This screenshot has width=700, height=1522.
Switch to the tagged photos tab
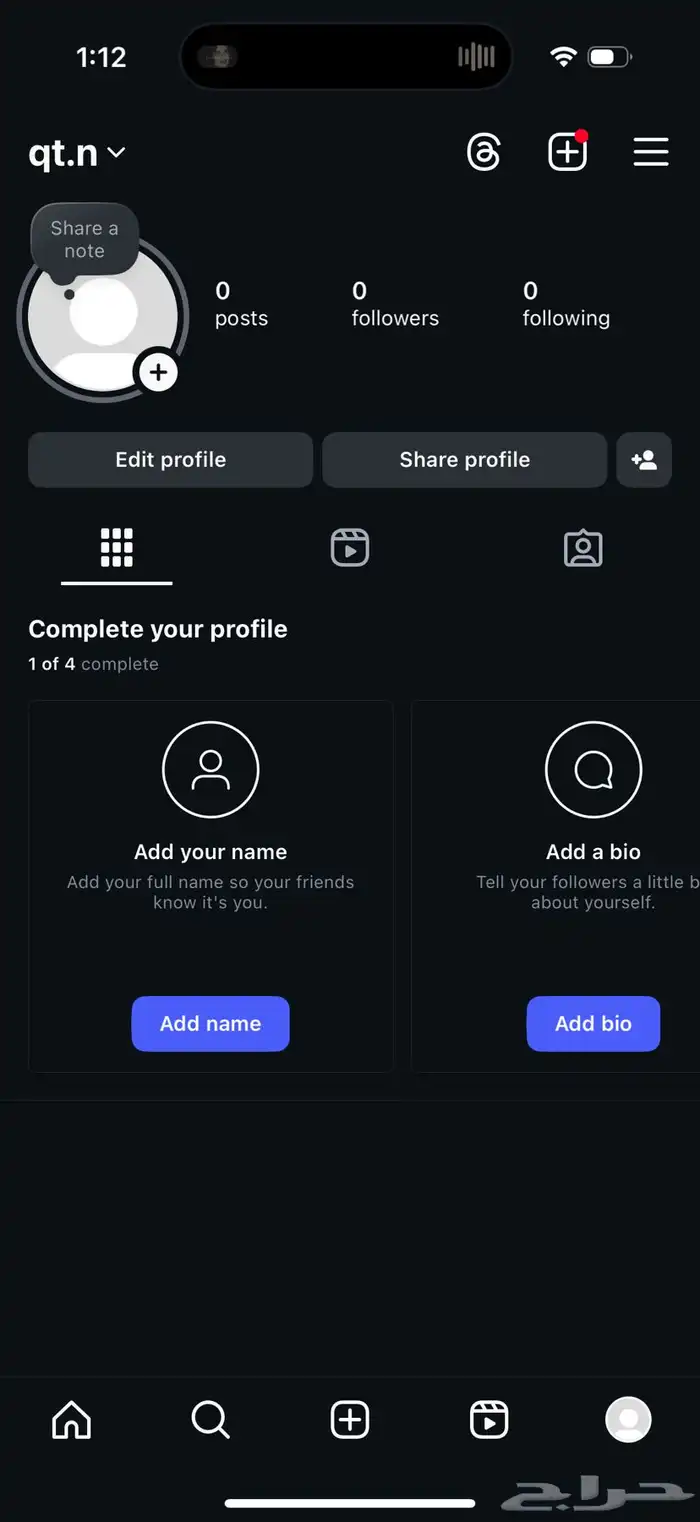pos(583,548)
